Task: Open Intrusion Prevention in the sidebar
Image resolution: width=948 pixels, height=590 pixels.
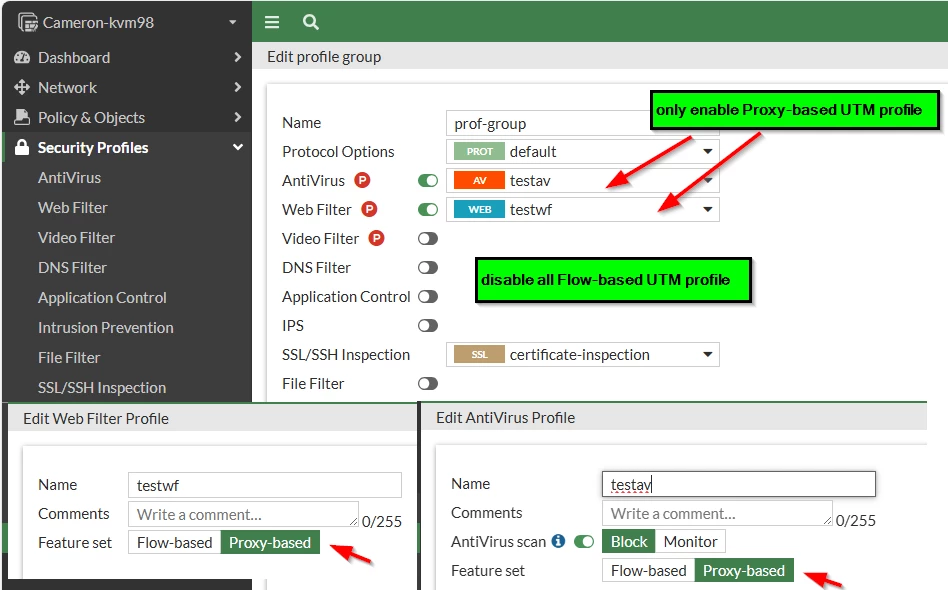Action: (x=106, y=327)
